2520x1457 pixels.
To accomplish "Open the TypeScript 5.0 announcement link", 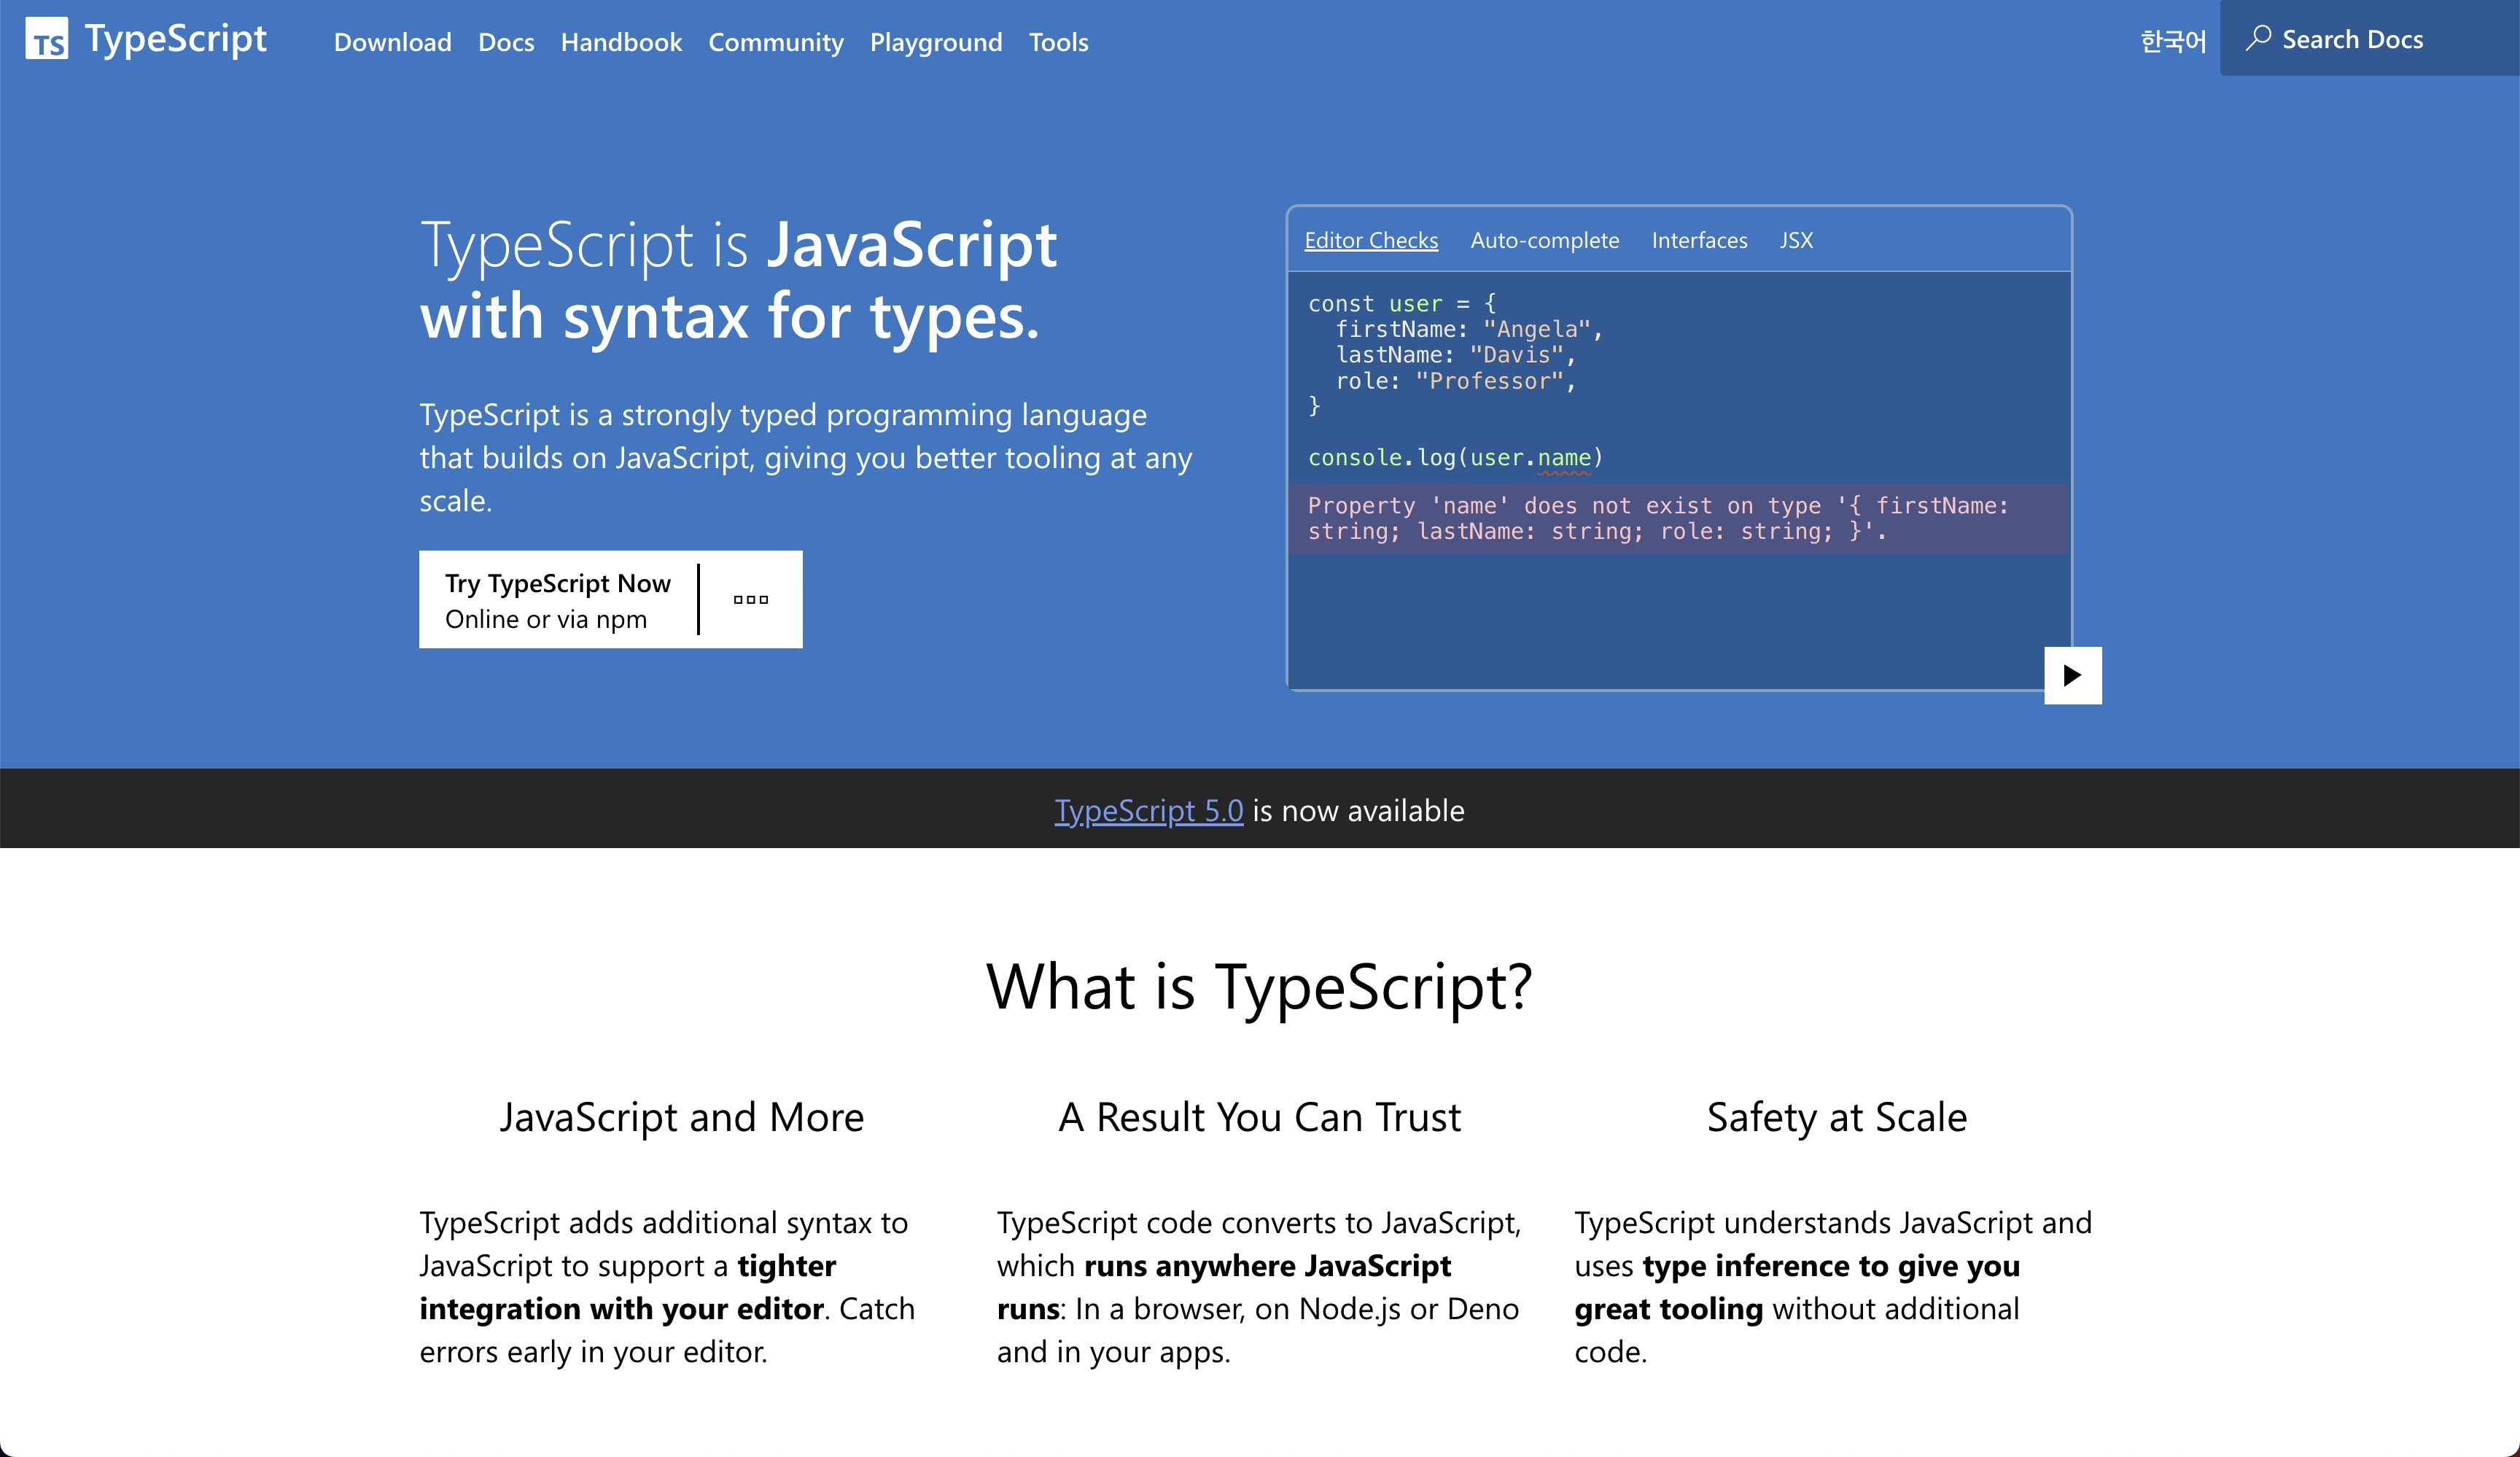I will coord(1149,810).
